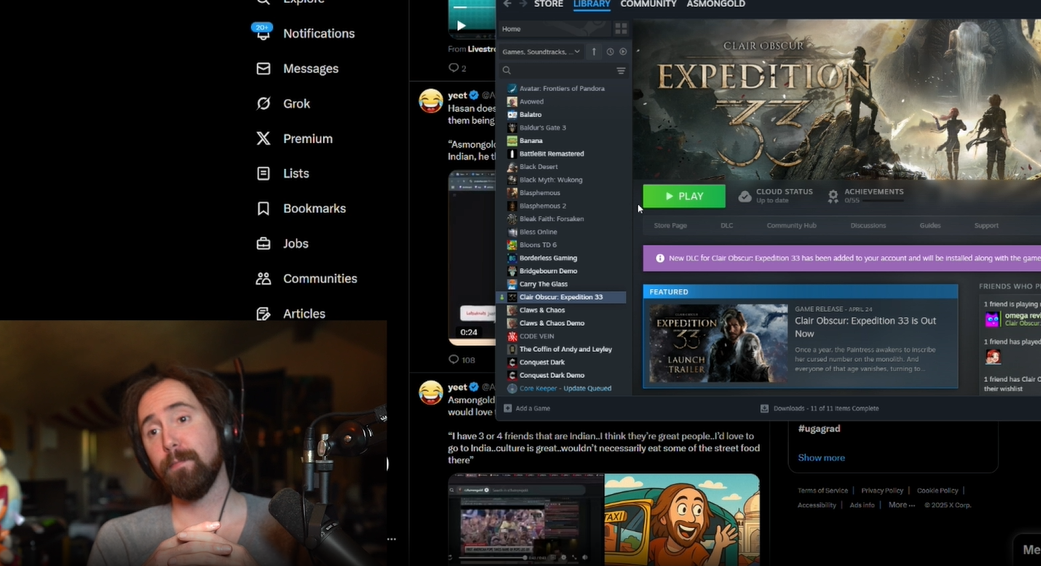The image size is (1041, 566).
Task: Open the Privacy Policy link
Action: pos(882,490)
